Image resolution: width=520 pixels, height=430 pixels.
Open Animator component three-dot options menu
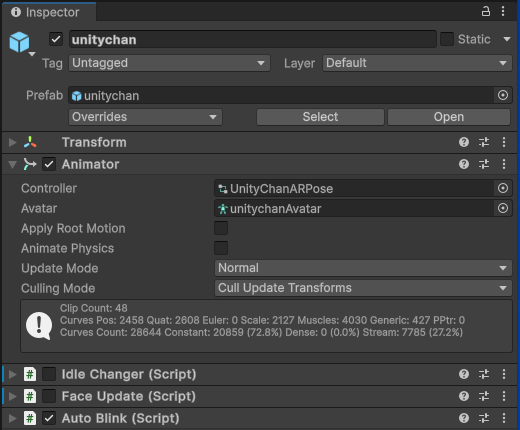point(504,164)
